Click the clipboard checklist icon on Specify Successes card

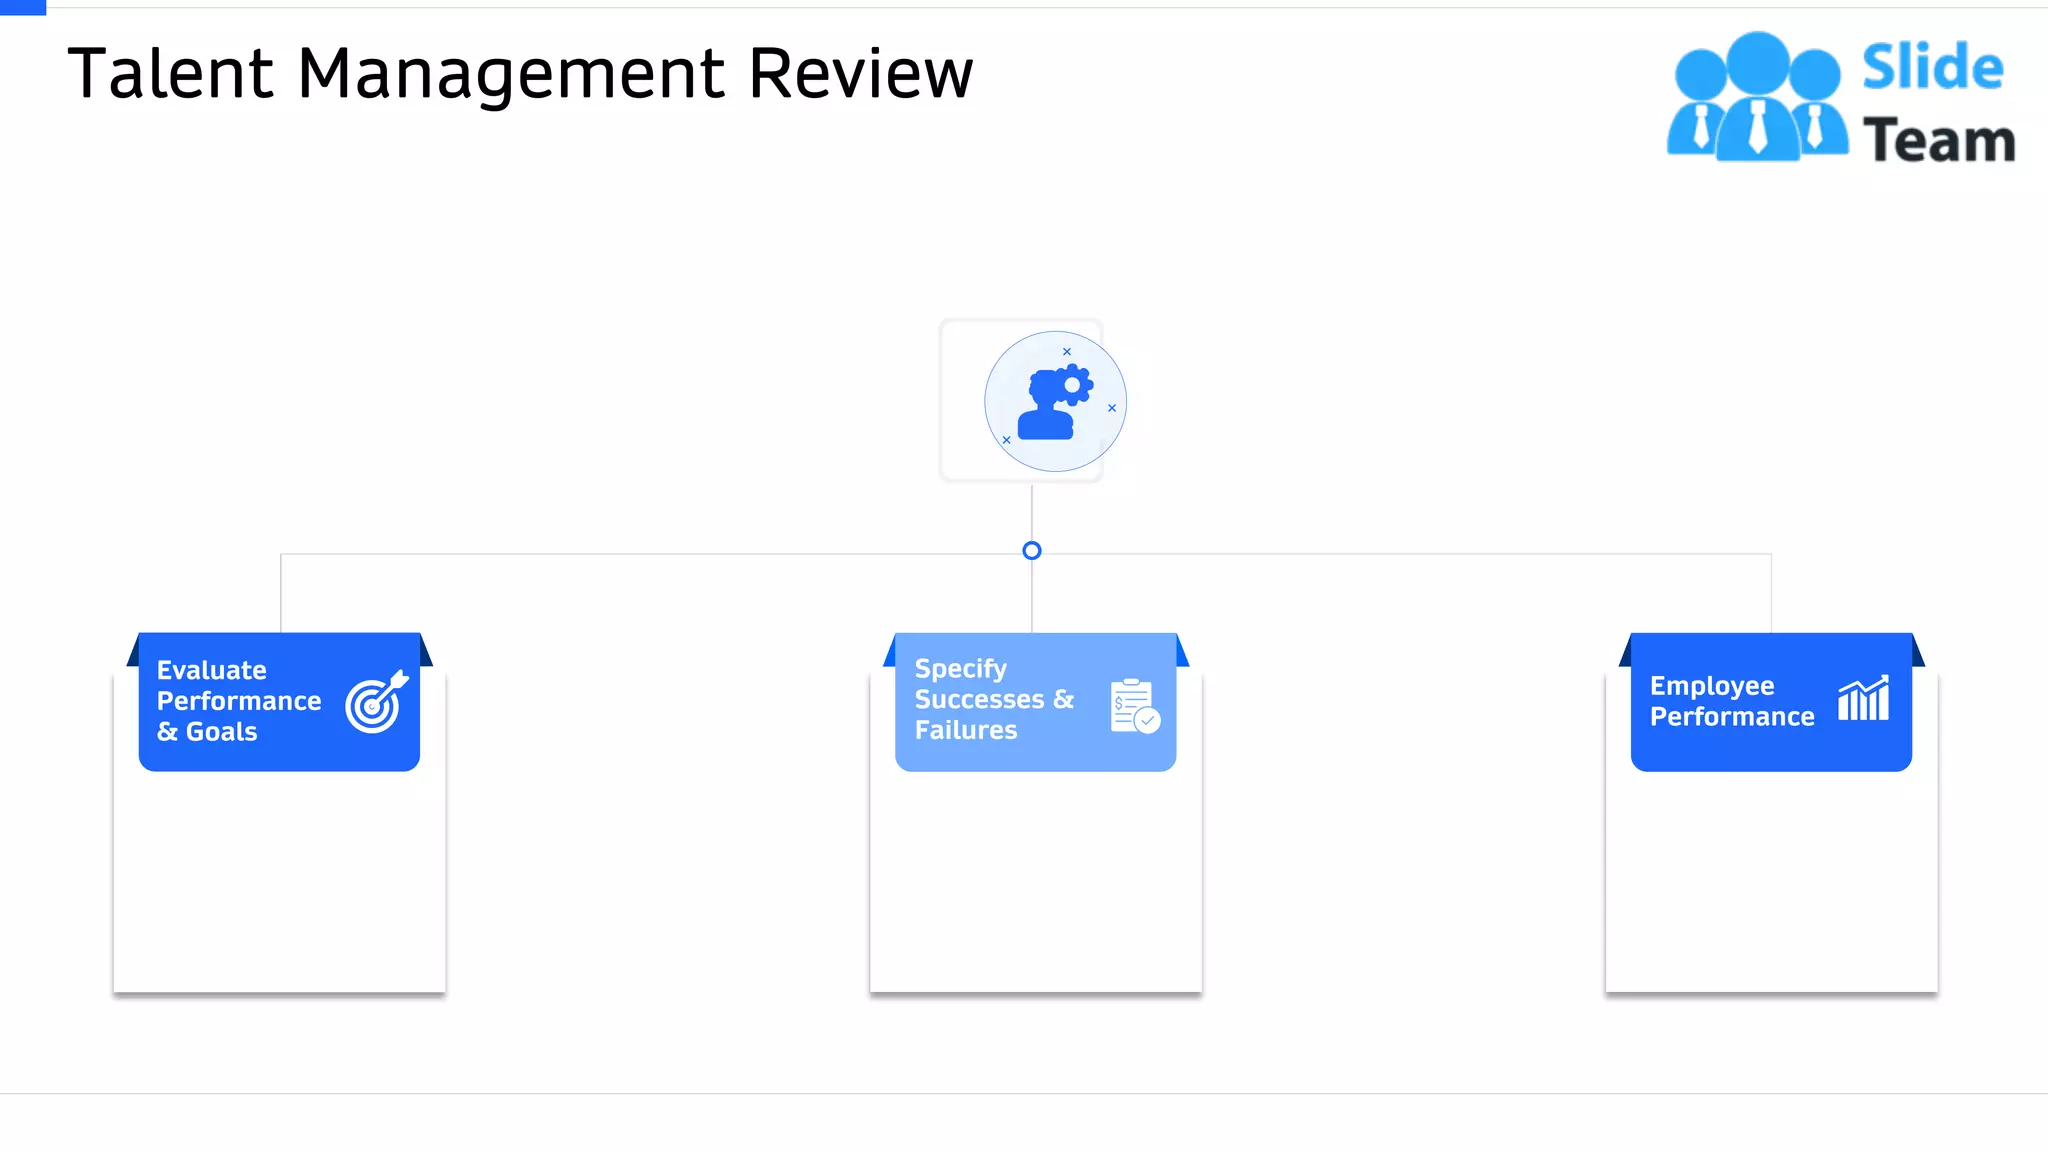(1135, 706)
